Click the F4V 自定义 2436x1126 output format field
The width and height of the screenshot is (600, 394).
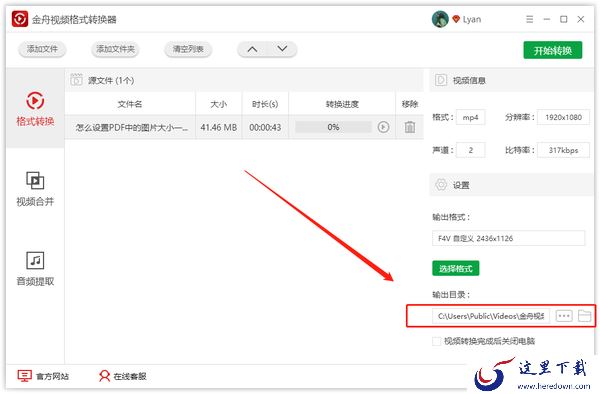click(x=508, y=238)
